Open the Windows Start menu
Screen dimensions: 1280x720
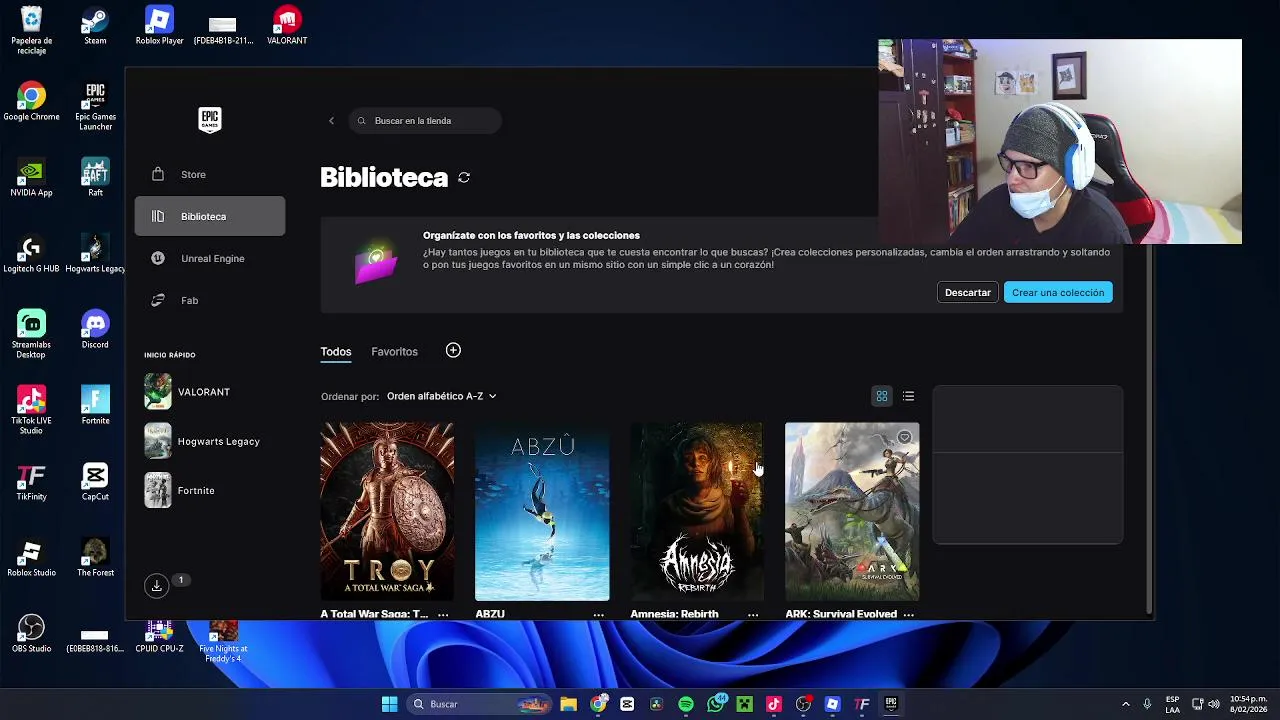click(389, 704)
